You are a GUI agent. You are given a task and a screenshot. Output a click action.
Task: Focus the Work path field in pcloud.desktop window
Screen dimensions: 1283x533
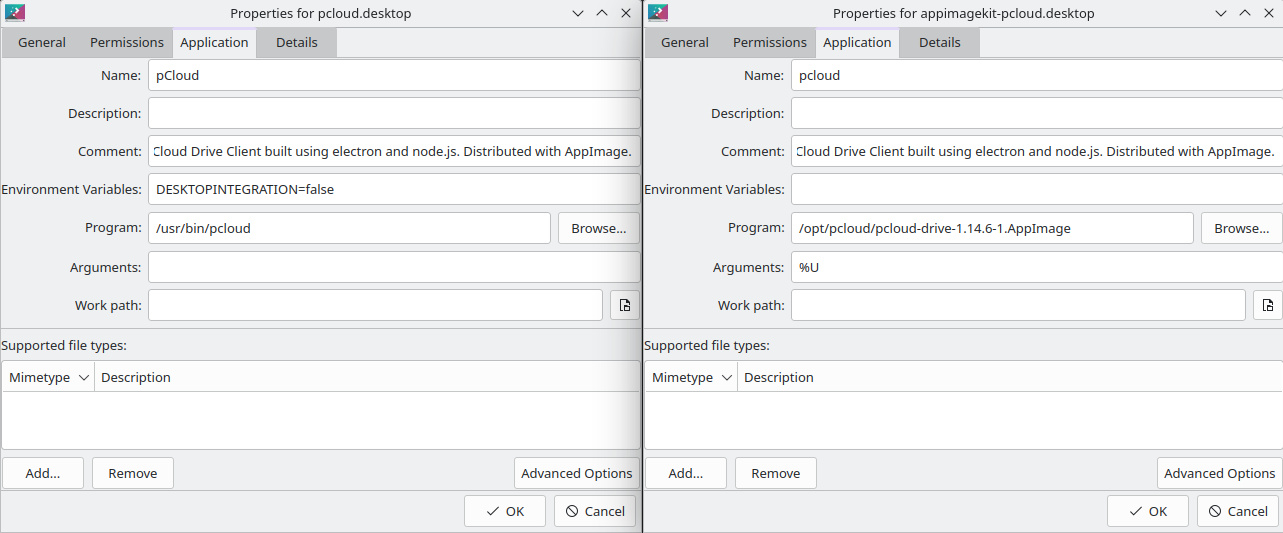coord(375,305)
